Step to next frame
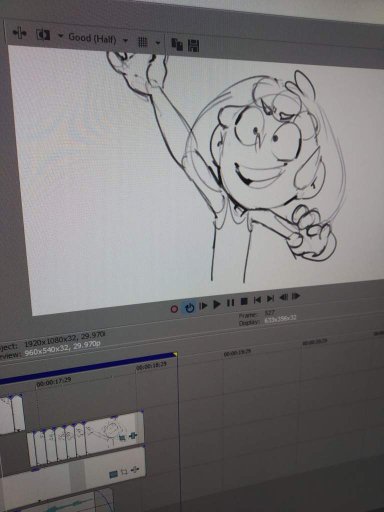This screenshot has width=384, height=512. (296, 296)
